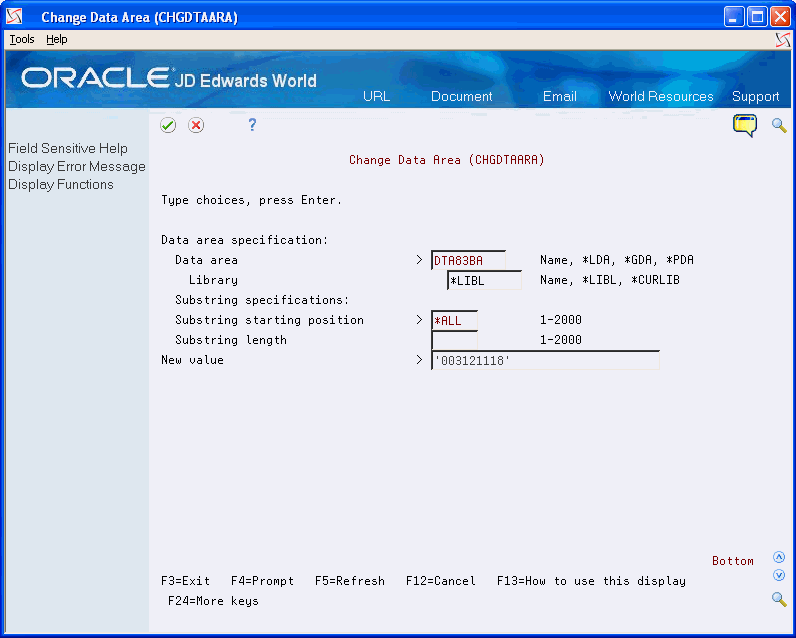Open the blue question mark help icon

coord(252,125)
